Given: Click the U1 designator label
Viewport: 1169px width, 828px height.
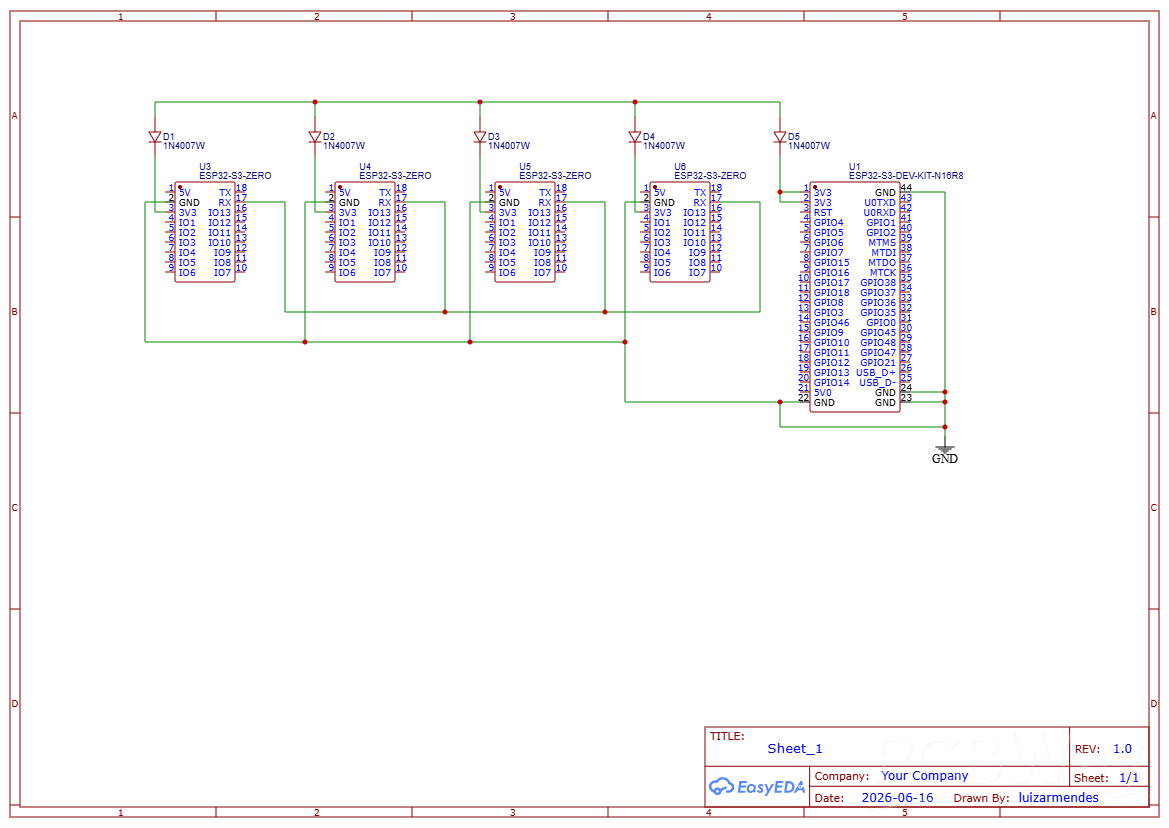Looking at the screenshot, I should 854,167.
